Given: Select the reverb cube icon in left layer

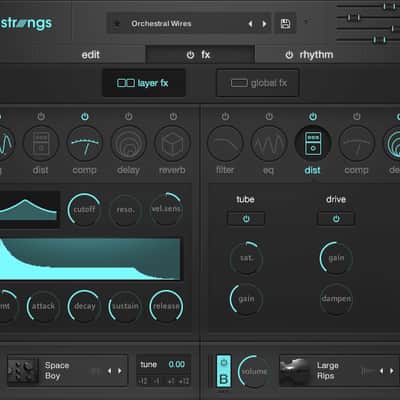Looking at the screenshot, I should pyautogui.click(x=173, y=144).
